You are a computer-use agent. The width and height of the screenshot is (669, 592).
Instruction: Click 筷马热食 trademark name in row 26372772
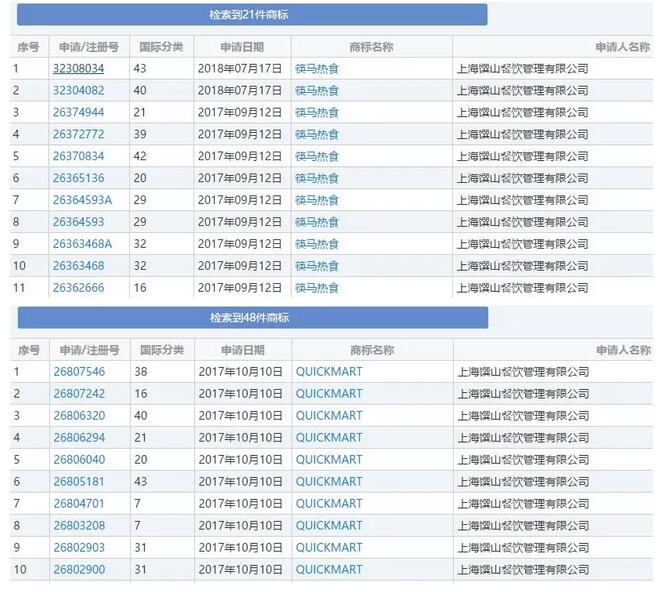tap(317, 134)
